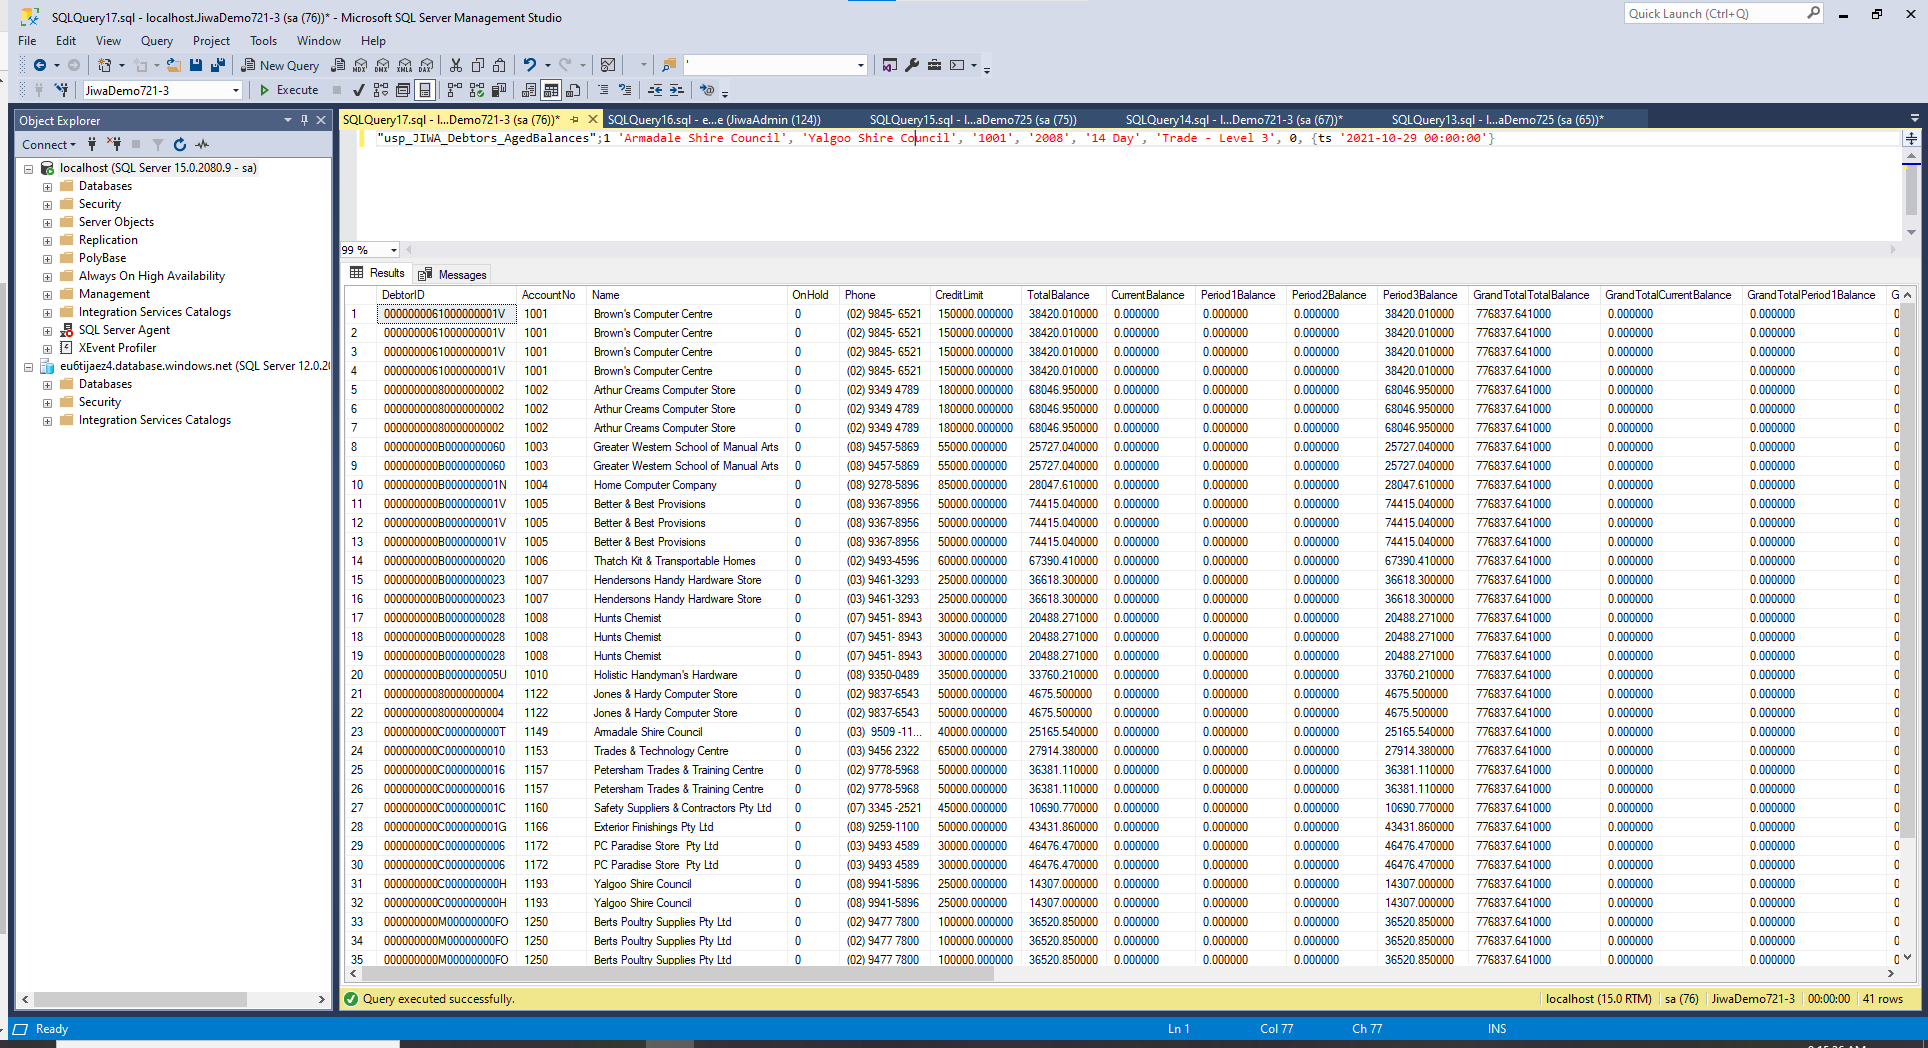Image resolution: width=1928 pixels, height=1048 pixels.
Task: Open the Connect dropdown in Object Explorer
Action: coord(49,144)
